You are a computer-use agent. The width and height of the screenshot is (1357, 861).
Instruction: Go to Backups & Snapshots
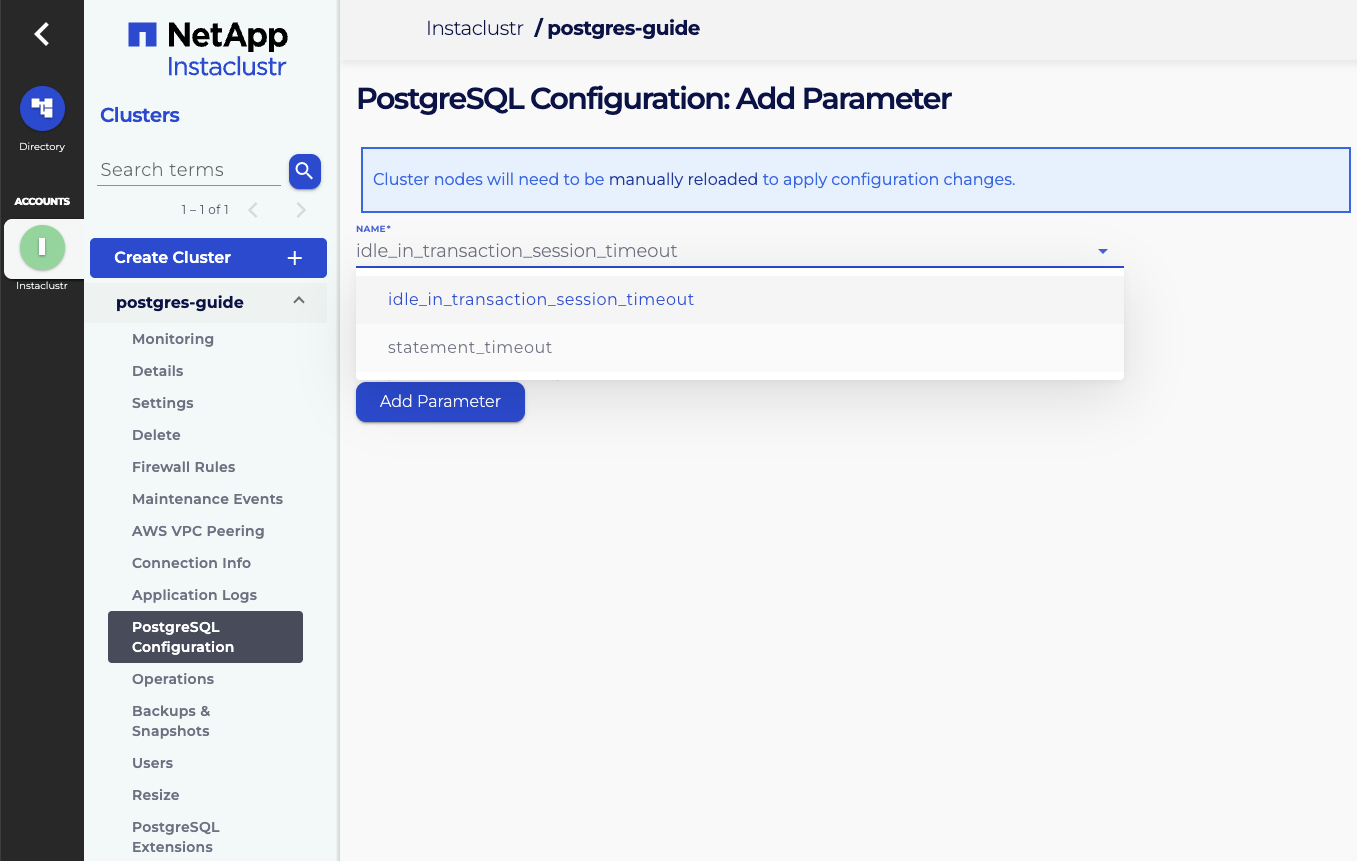pos(171,721)
